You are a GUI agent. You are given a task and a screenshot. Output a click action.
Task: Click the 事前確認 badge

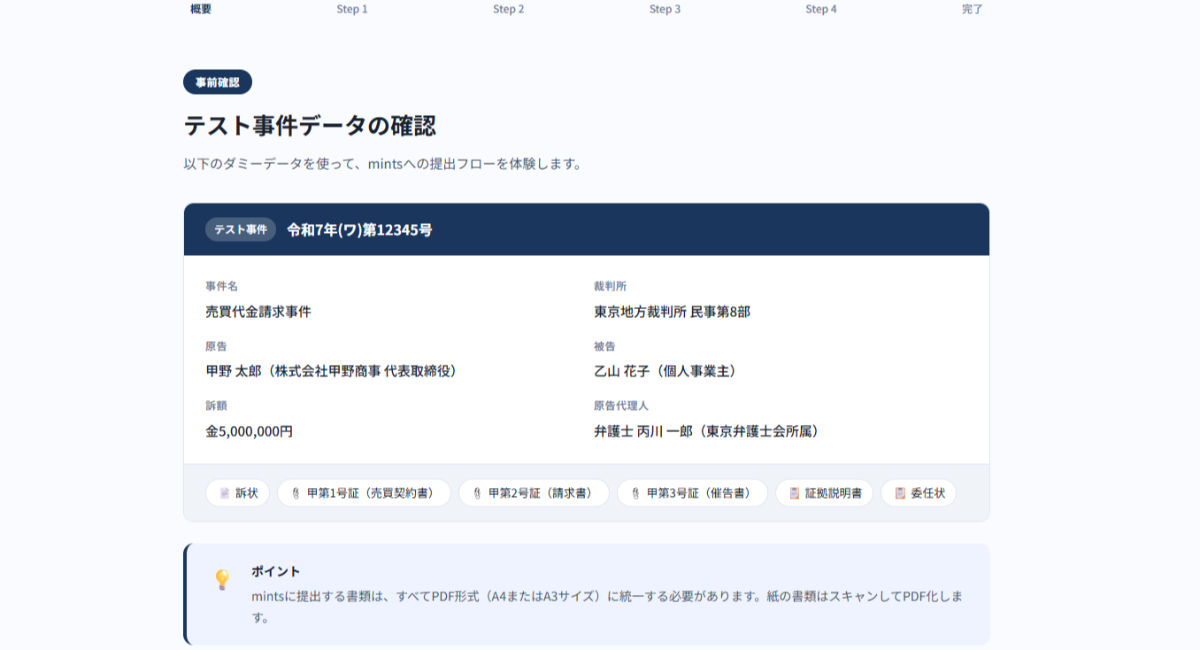click(217, 82)
